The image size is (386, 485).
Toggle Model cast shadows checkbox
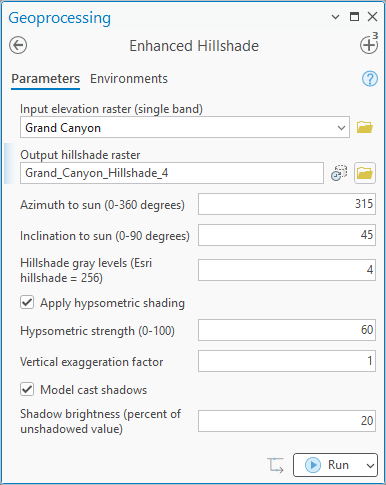27,389
